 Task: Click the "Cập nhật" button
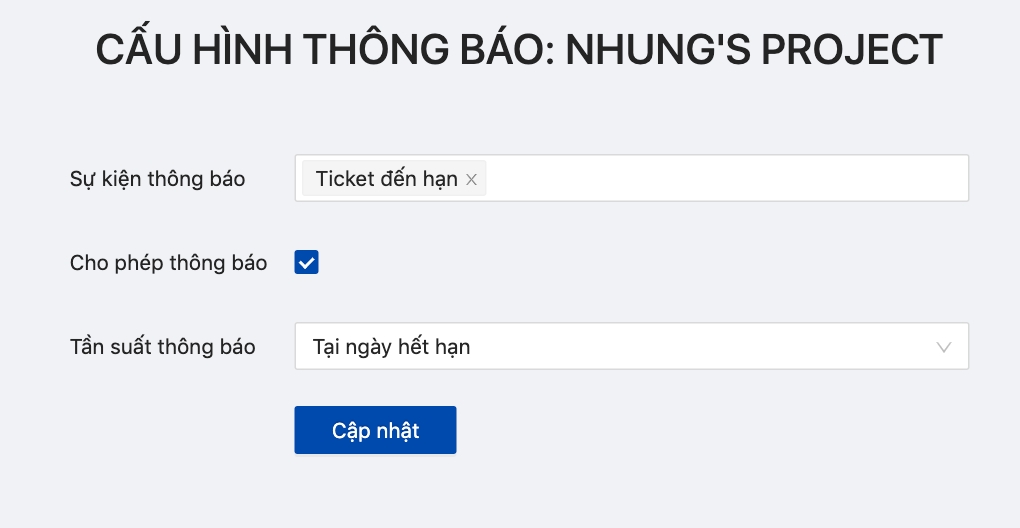tap(375, 430)
